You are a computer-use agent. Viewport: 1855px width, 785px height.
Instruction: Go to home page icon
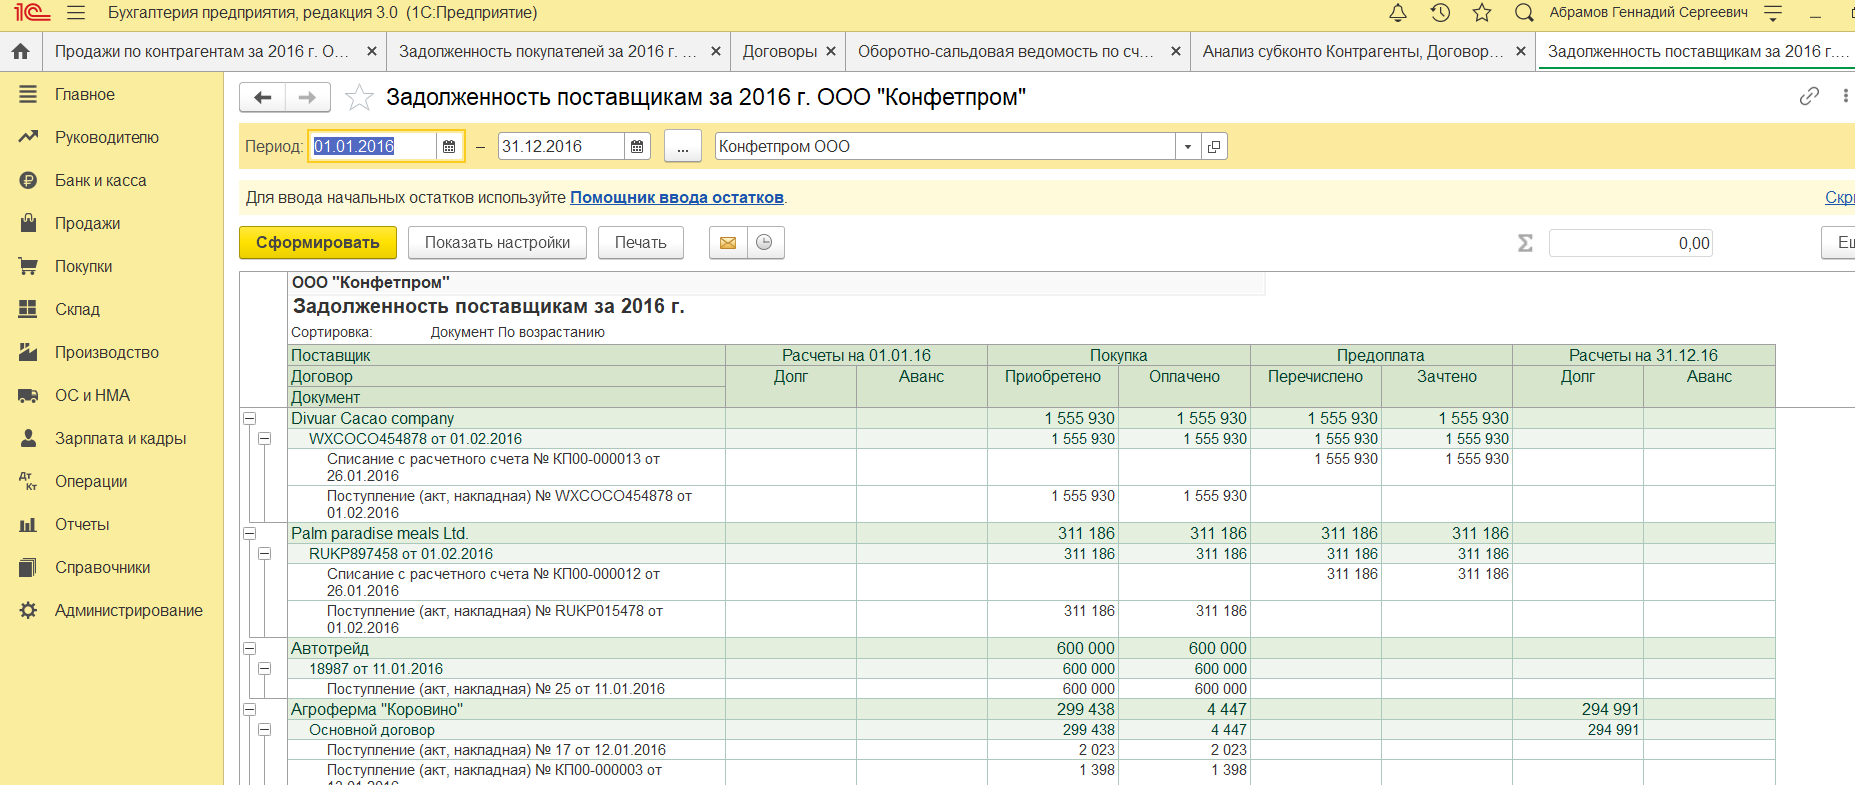[x=20, y=51]
